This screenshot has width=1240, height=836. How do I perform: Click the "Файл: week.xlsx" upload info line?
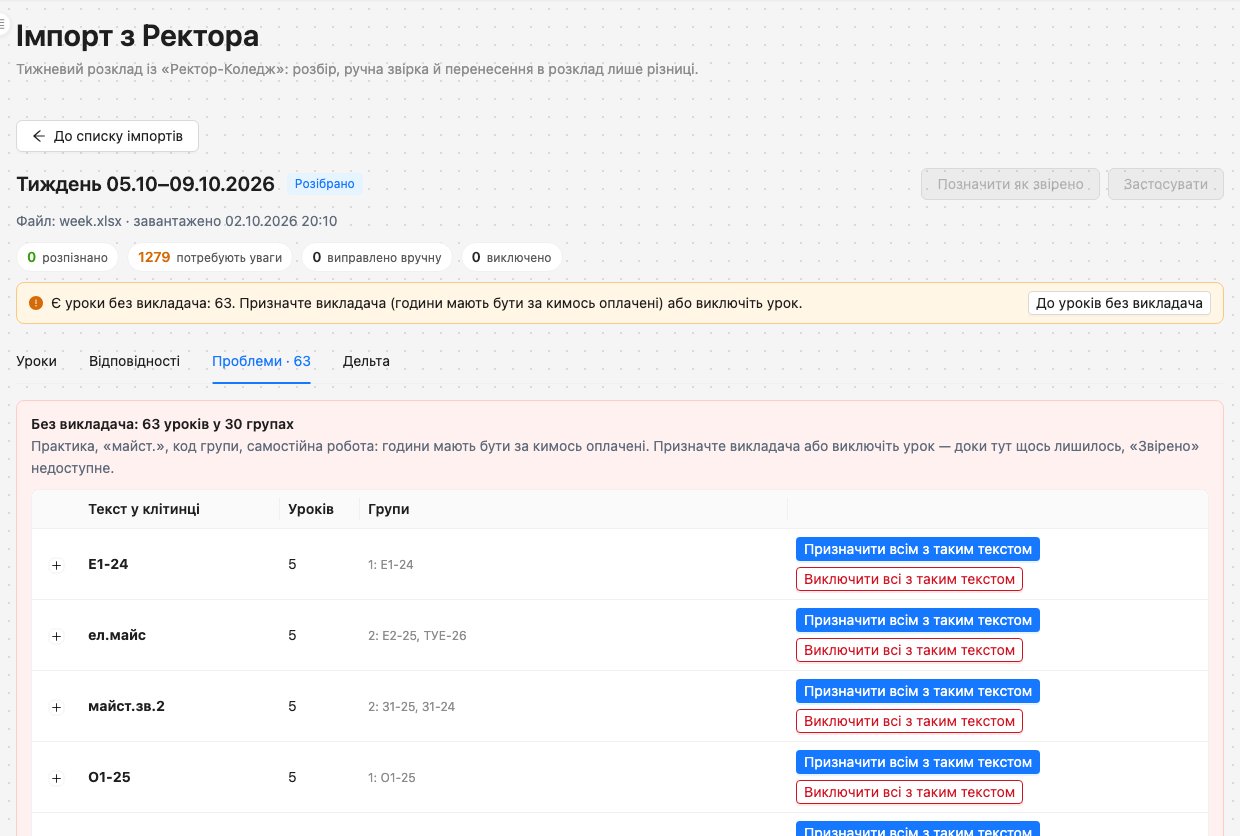tap(177, 221)
